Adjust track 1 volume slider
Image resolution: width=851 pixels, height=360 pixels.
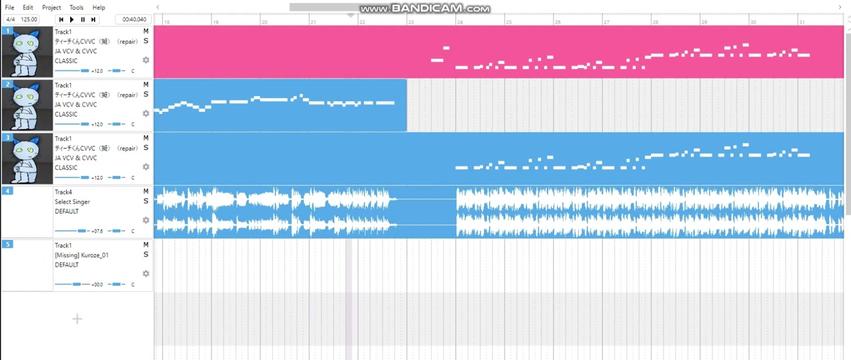click(x=72, y=71)
